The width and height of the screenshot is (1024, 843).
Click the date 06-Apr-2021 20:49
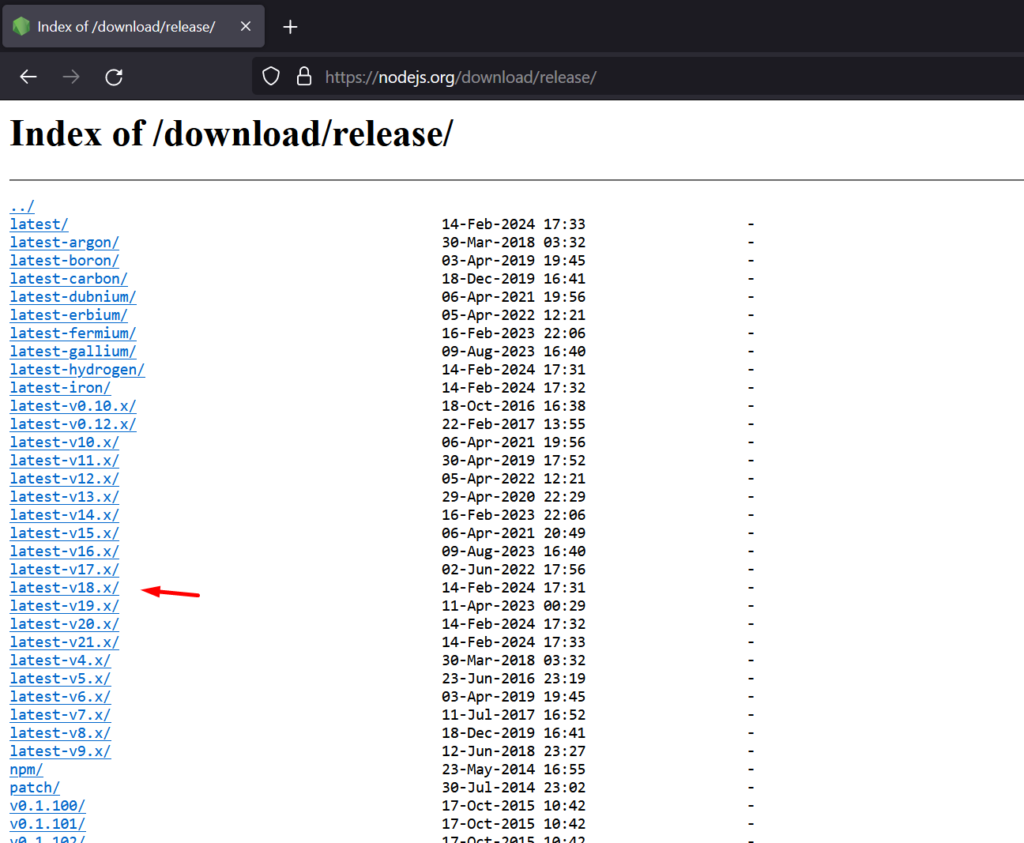[513, 533]
